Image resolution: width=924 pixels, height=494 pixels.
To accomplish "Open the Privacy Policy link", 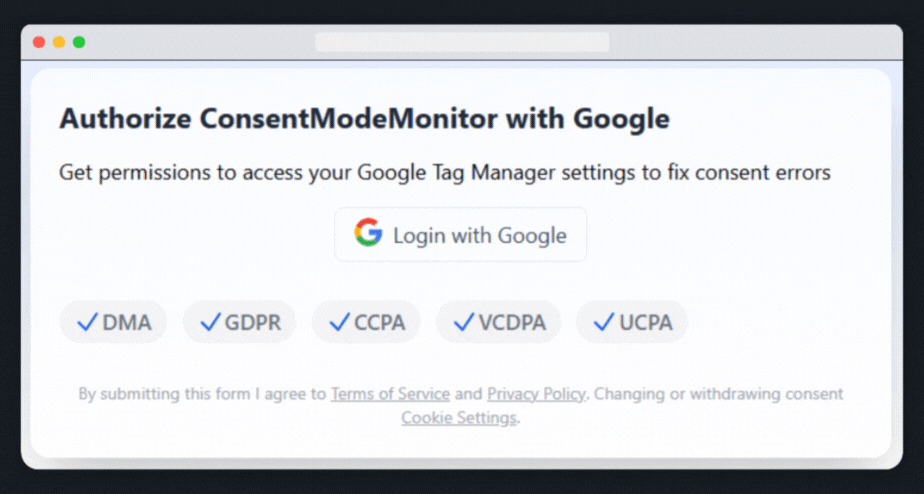I will click(536, 394).
